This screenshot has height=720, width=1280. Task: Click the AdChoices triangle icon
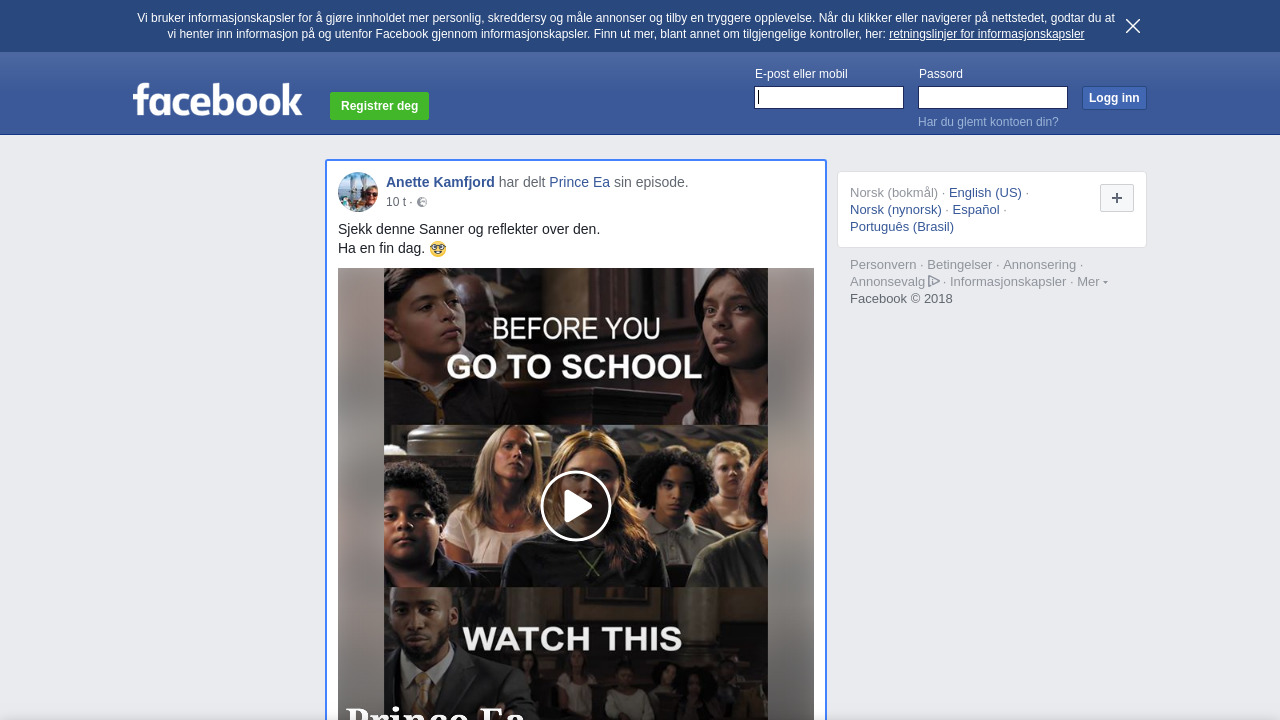pos(934,281)
